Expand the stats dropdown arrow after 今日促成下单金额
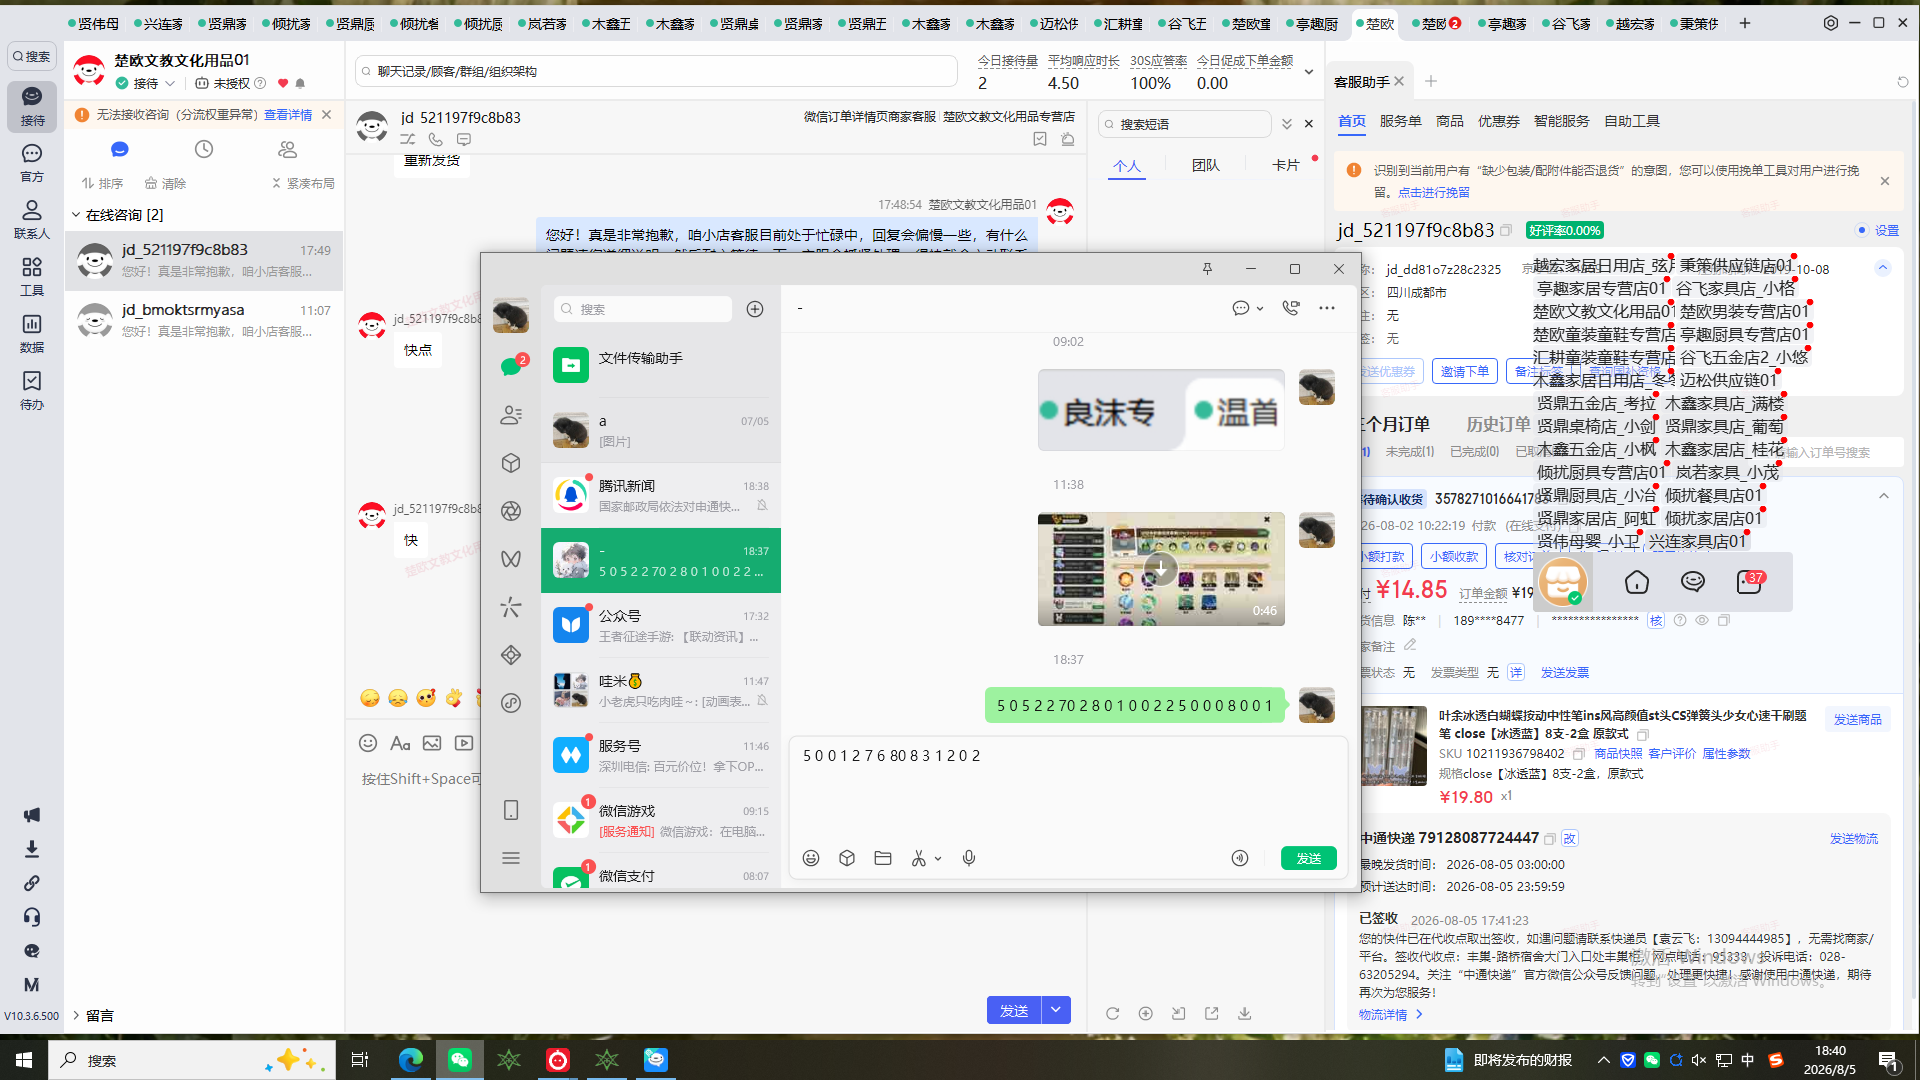The width and height of the screenshot is (1920, 1080). pos(1309,72)
